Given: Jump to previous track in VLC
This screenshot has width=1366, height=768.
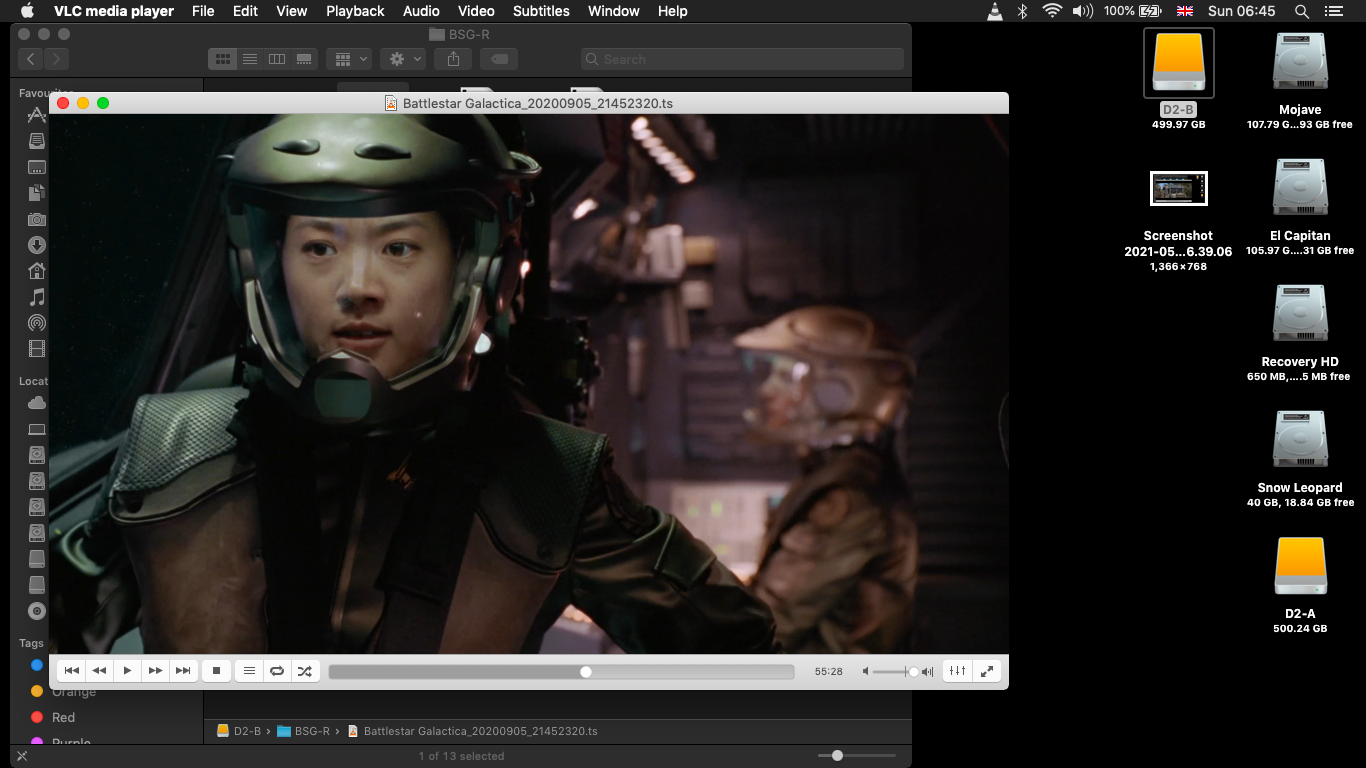Looking at the screenshot, I should (x=71, y=671).
